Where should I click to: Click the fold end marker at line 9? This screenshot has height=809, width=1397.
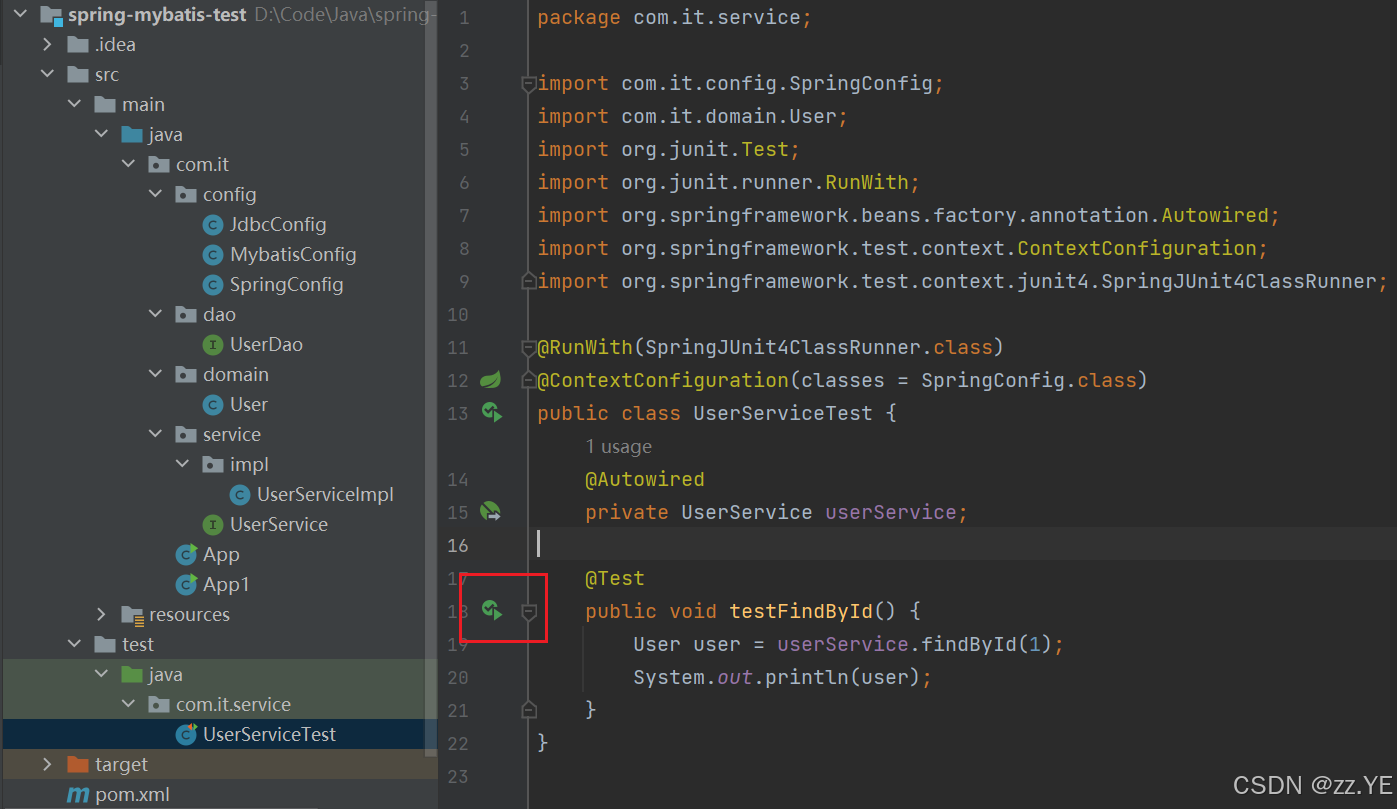529,282
